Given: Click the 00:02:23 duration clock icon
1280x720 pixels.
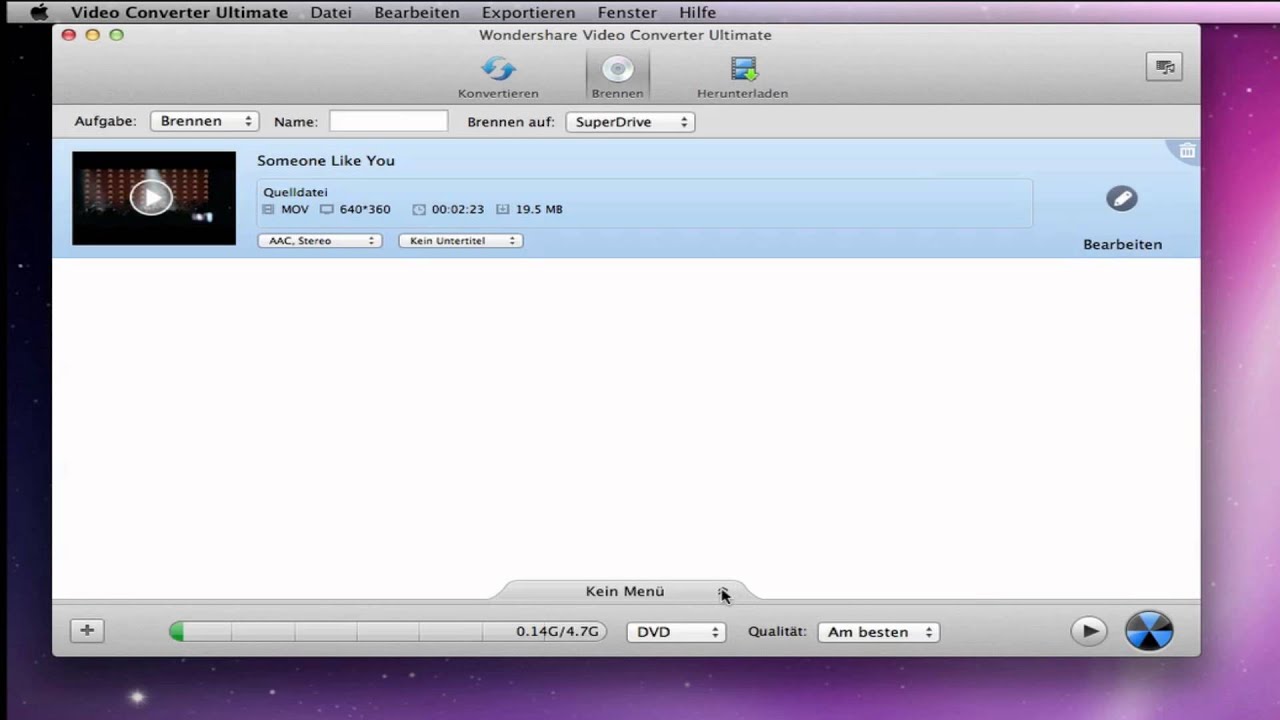Looking at the screenshot, I should click(x=419, y=210).
